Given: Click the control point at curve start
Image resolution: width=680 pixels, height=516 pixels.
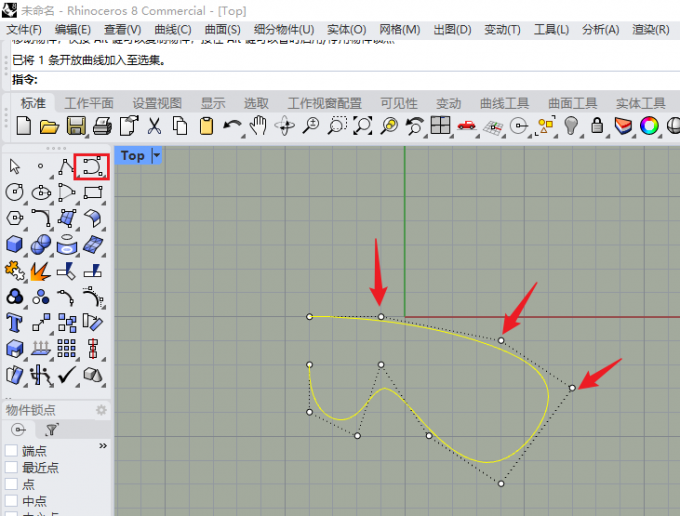Looking at the screenshot, I should click(309, 317).
